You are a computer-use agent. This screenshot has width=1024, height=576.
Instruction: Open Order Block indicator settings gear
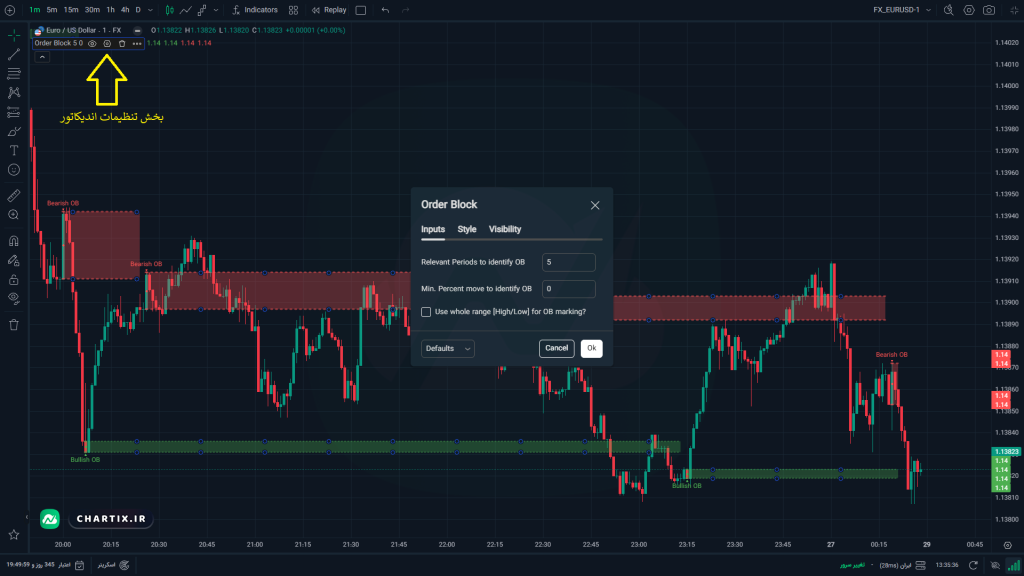click(x=107, y=43)
